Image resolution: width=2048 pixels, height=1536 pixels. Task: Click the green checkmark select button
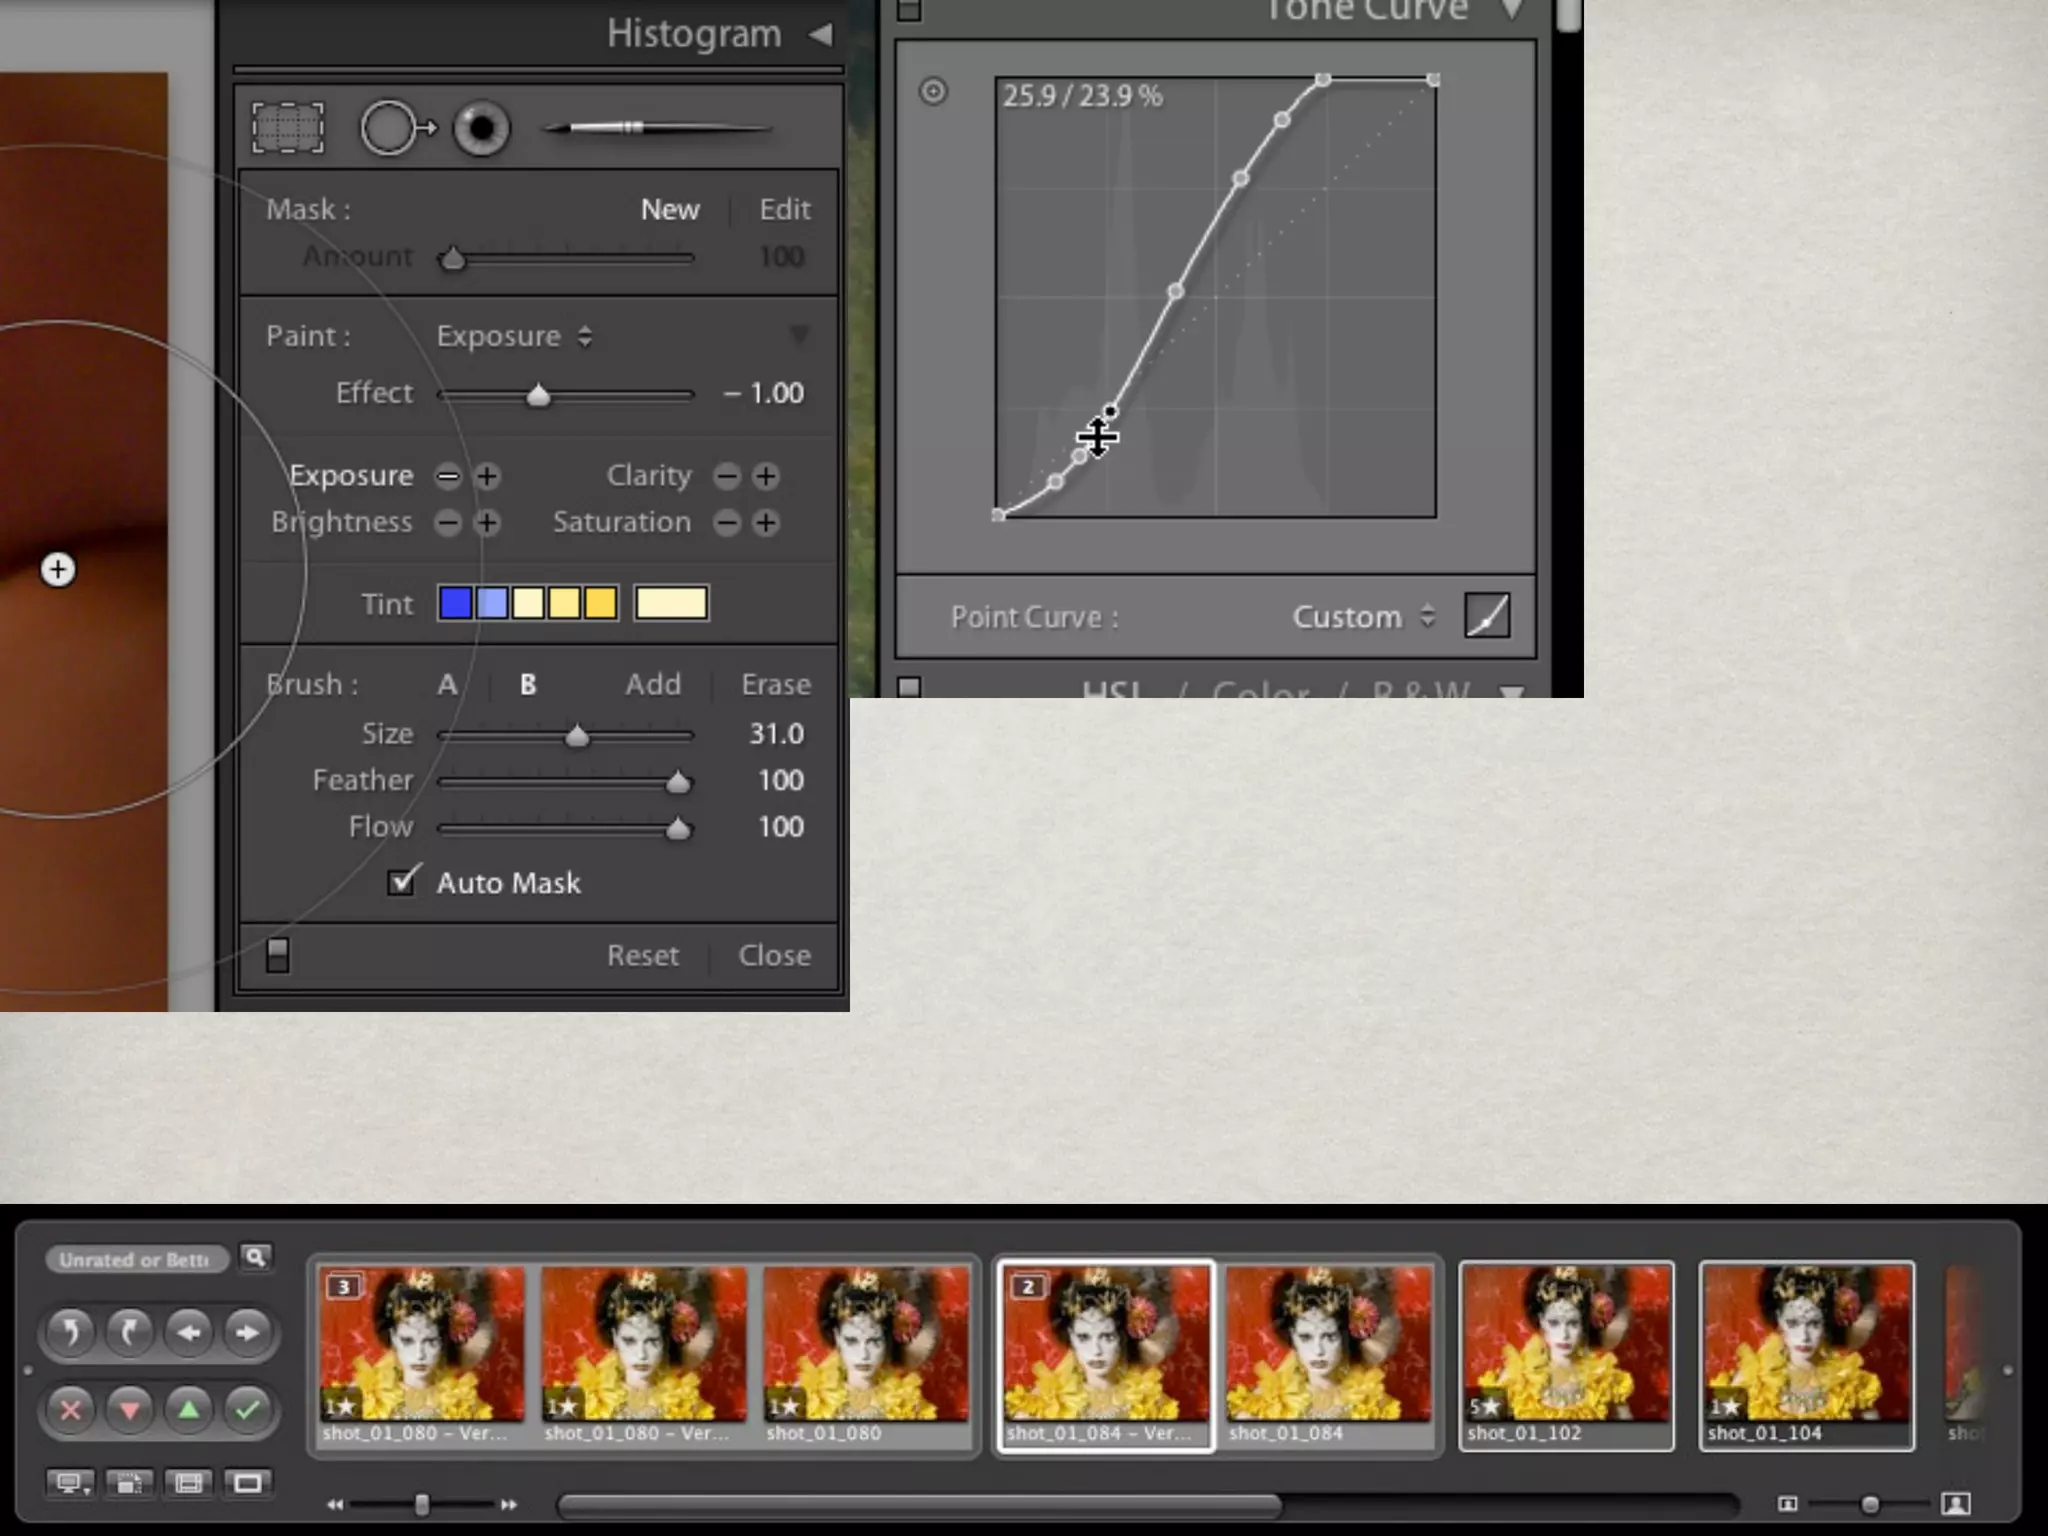tap(247, 1410)
